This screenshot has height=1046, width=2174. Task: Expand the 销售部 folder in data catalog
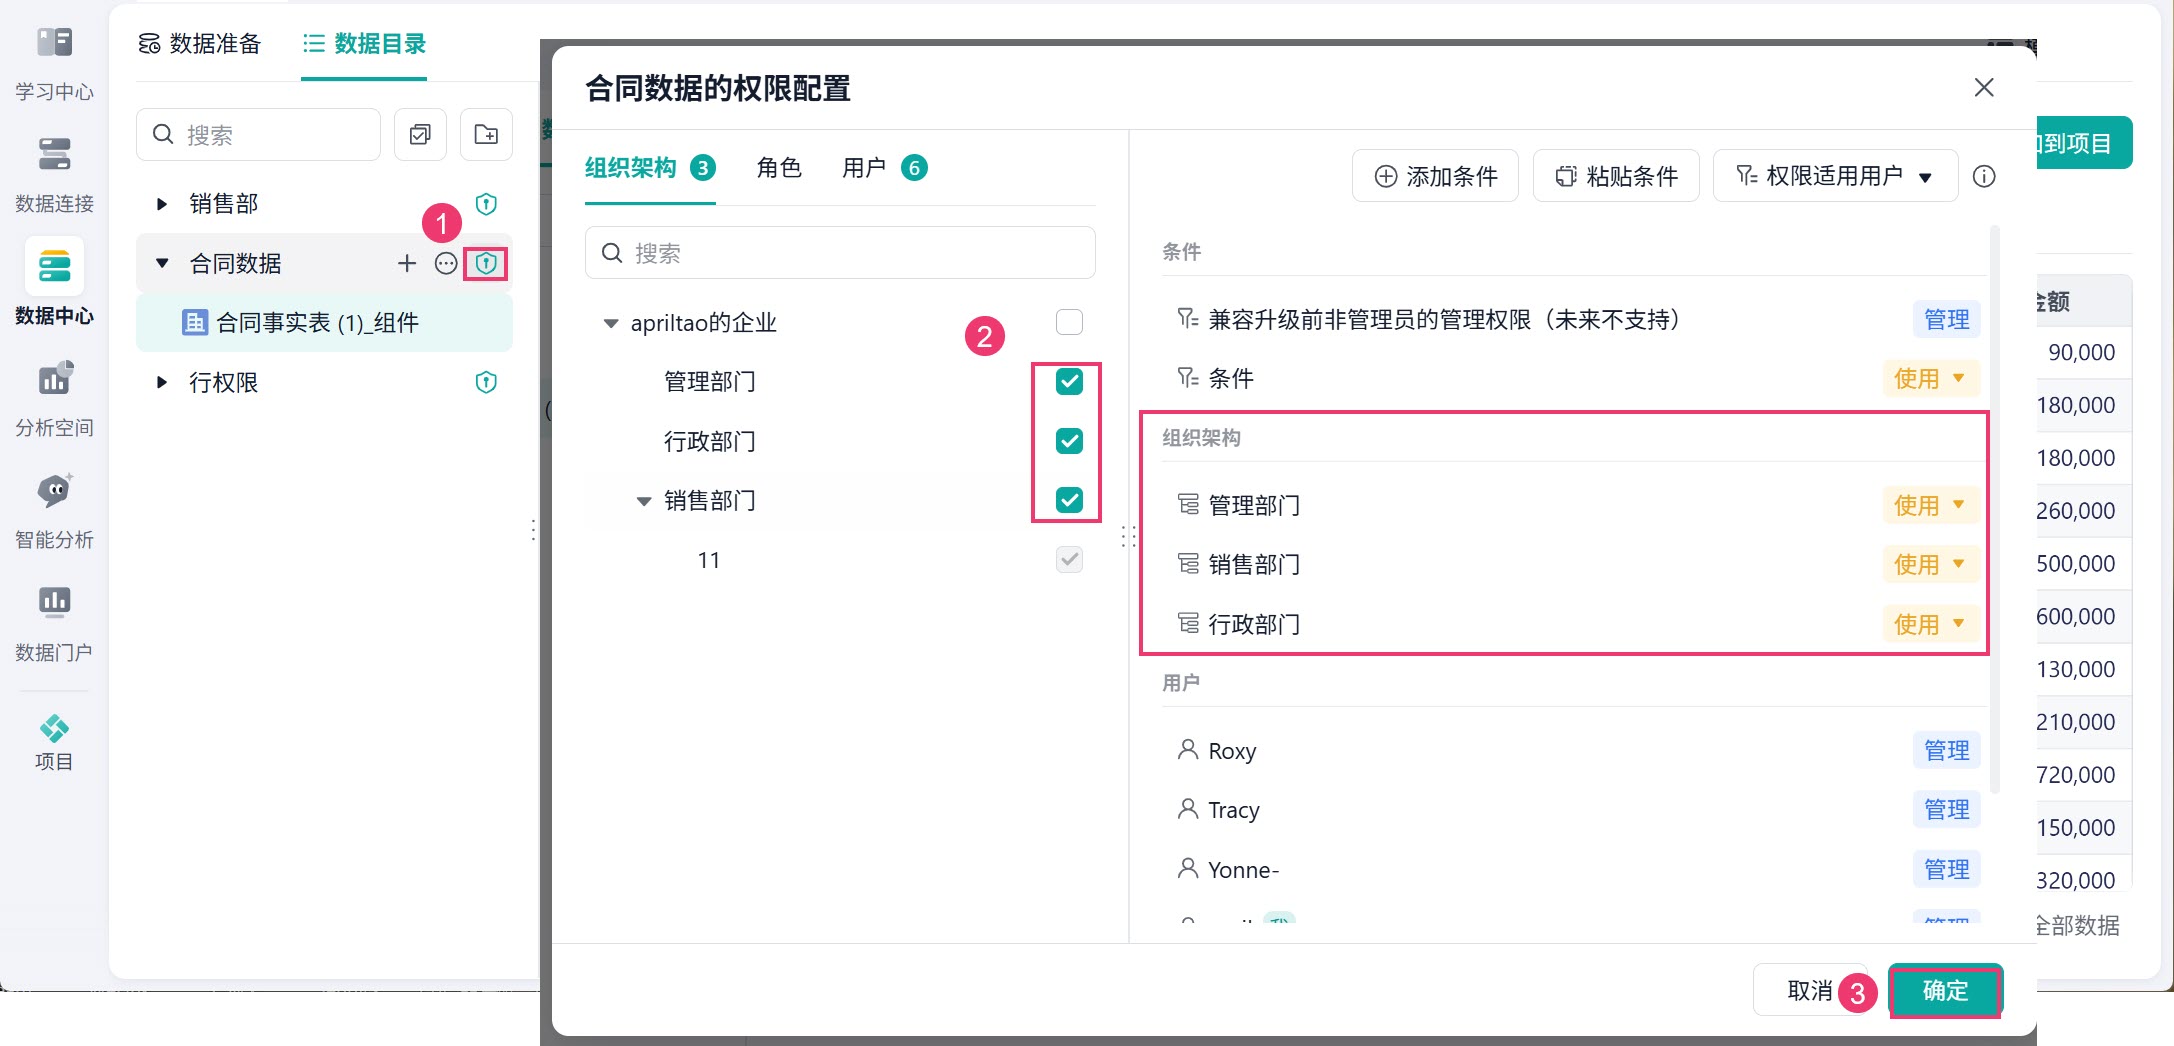point(161,204)
